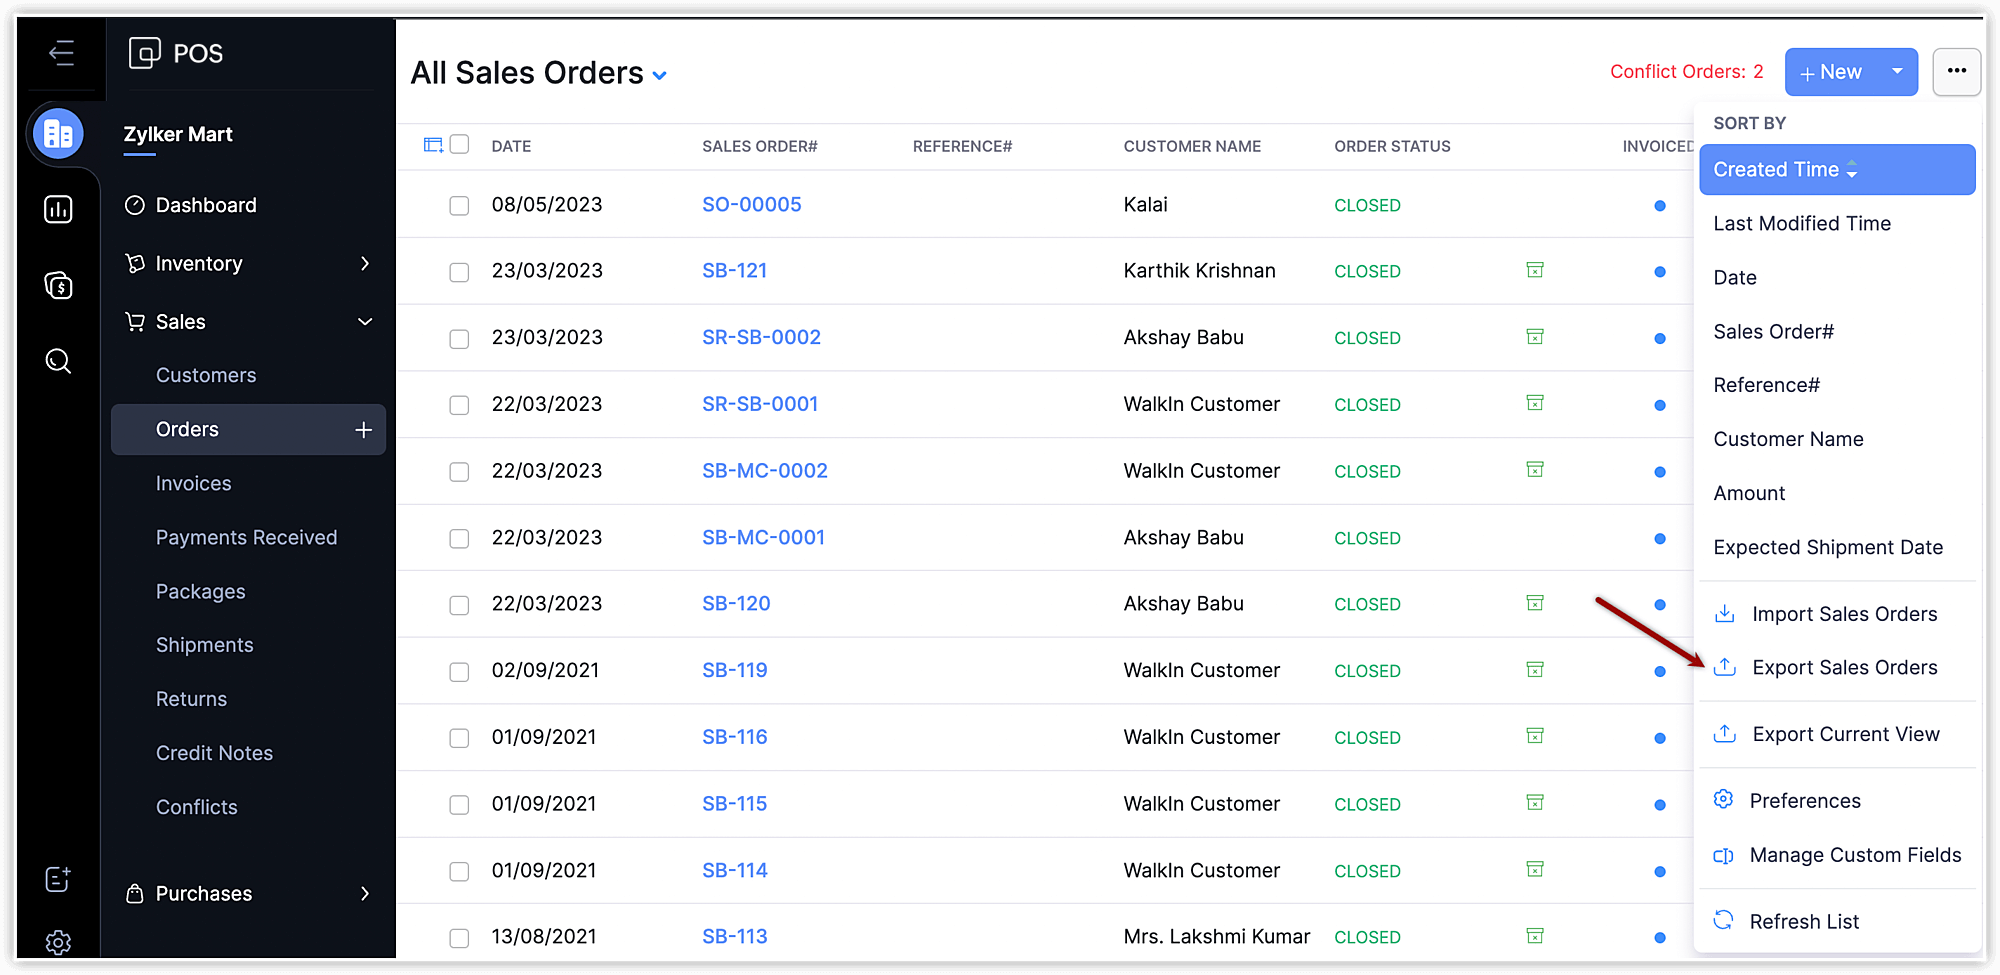Click the package icon on the SB-121 row

click(1535, 270)
